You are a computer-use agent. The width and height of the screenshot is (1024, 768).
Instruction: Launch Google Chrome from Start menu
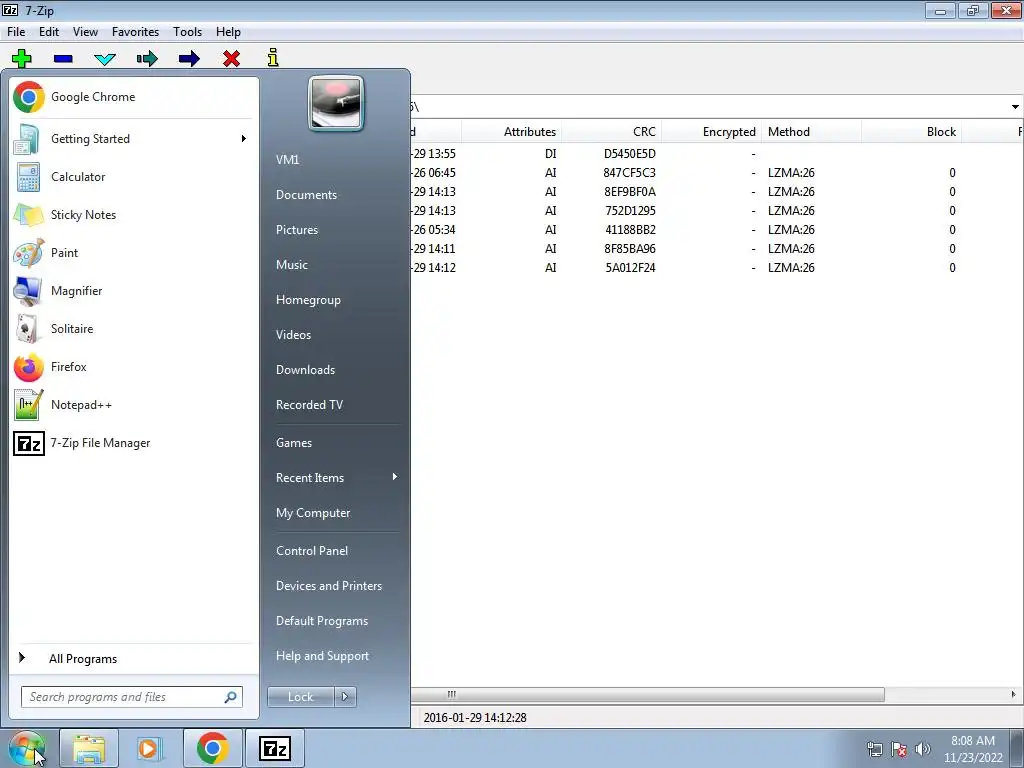click(133, 97)
